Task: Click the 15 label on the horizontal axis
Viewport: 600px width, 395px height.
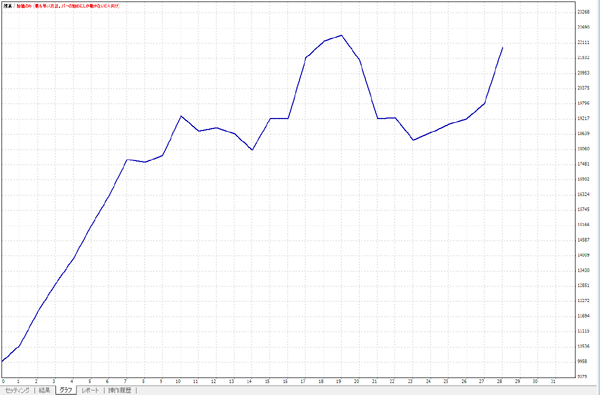Action: tap(267, 381)
